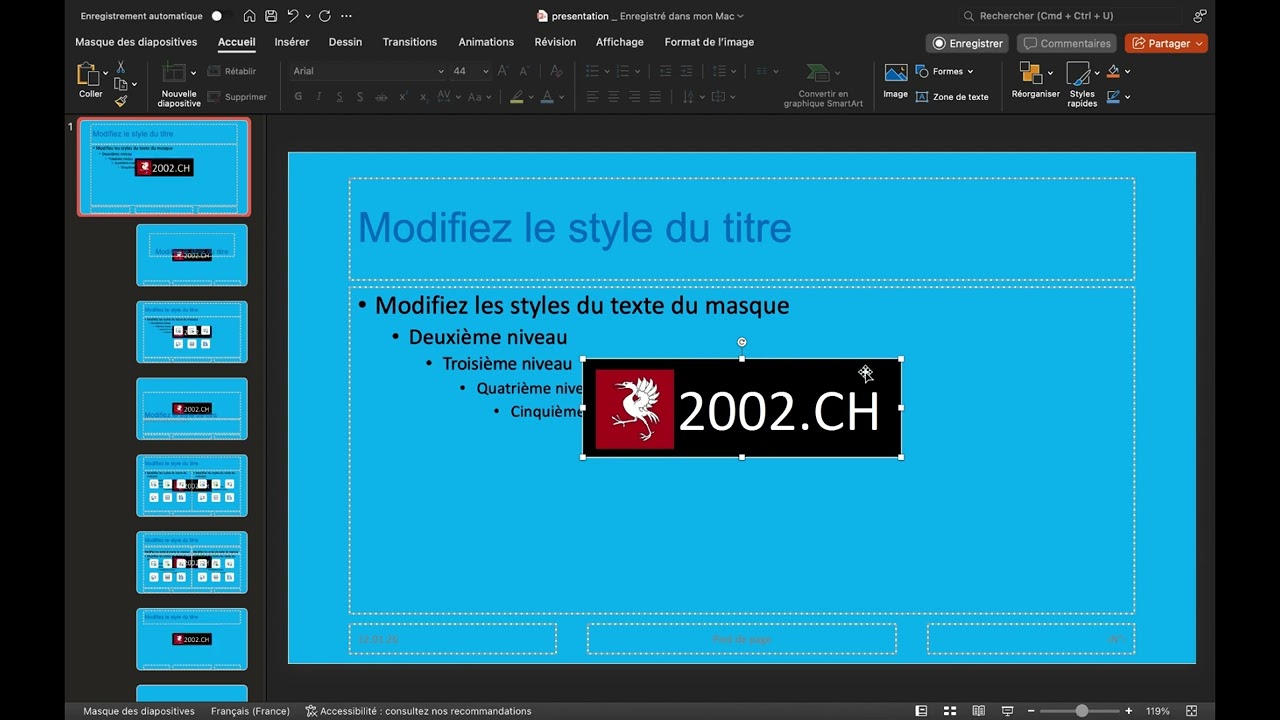The height and width of the screenshot is (720, 1280).
Task: Click the Home icon in title bar
Action: pos(250,16)
